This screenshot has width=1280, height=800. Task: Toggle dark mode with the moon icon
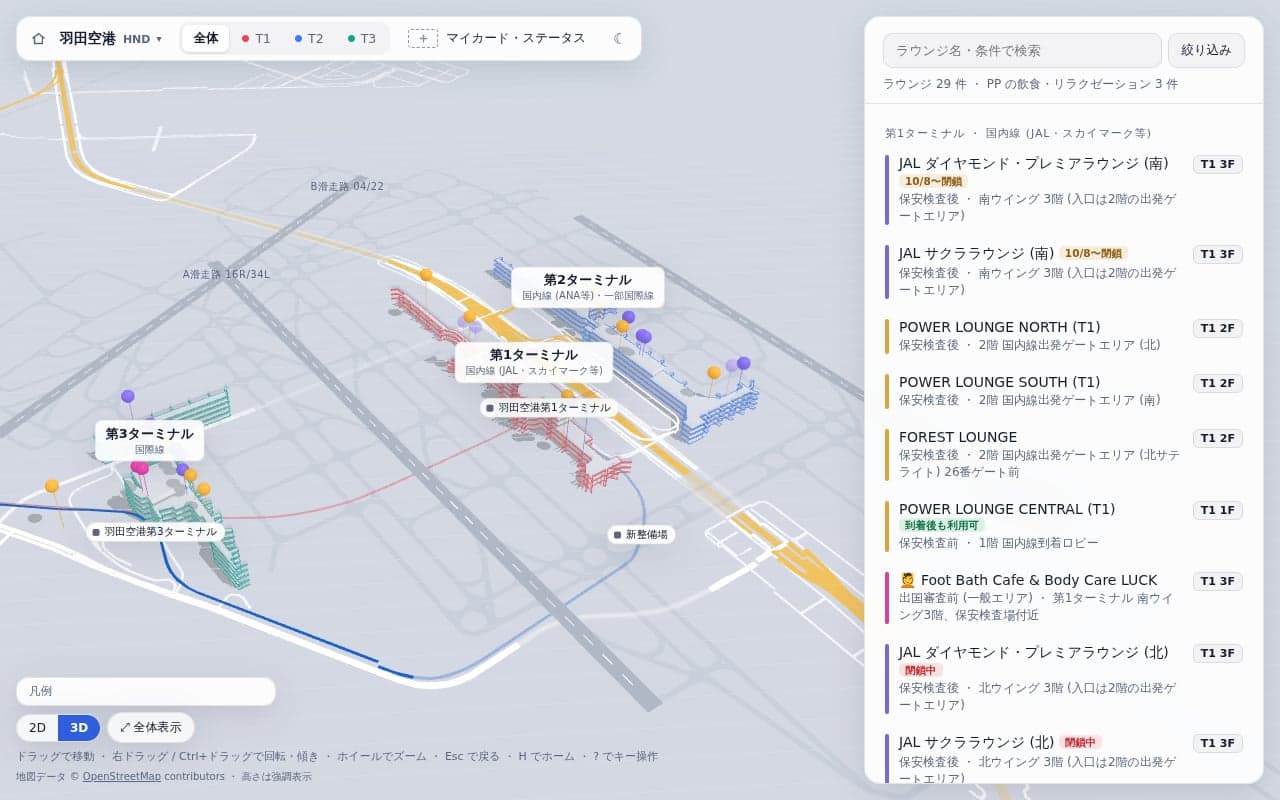click(618, 39)
